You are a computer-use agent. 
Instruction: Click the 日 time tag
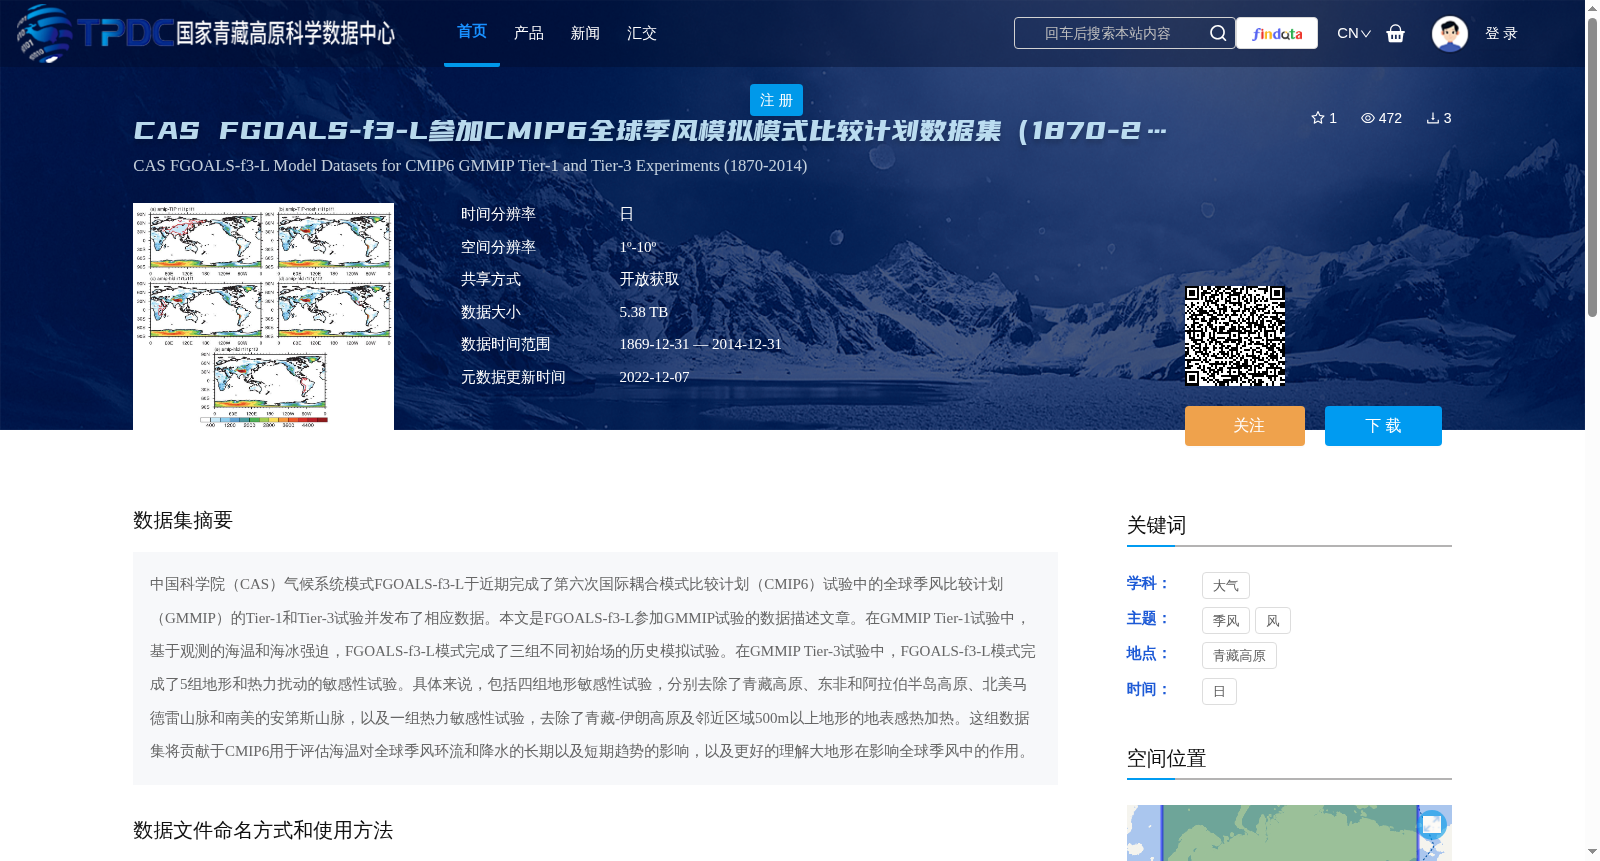(x=1219, y=691)
